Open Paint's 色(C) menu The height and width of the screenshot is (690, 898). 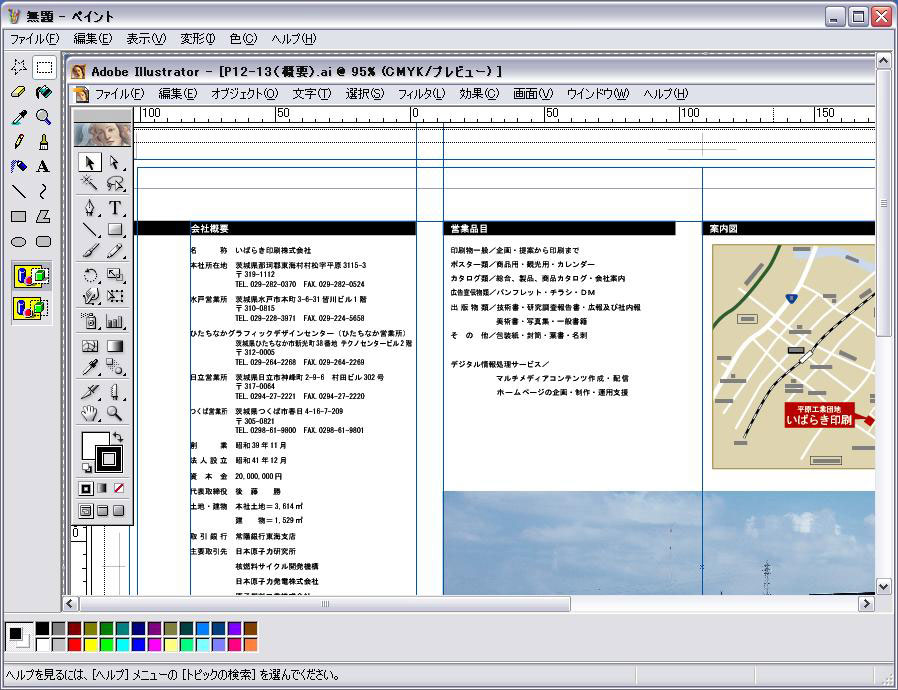(243, 39)
